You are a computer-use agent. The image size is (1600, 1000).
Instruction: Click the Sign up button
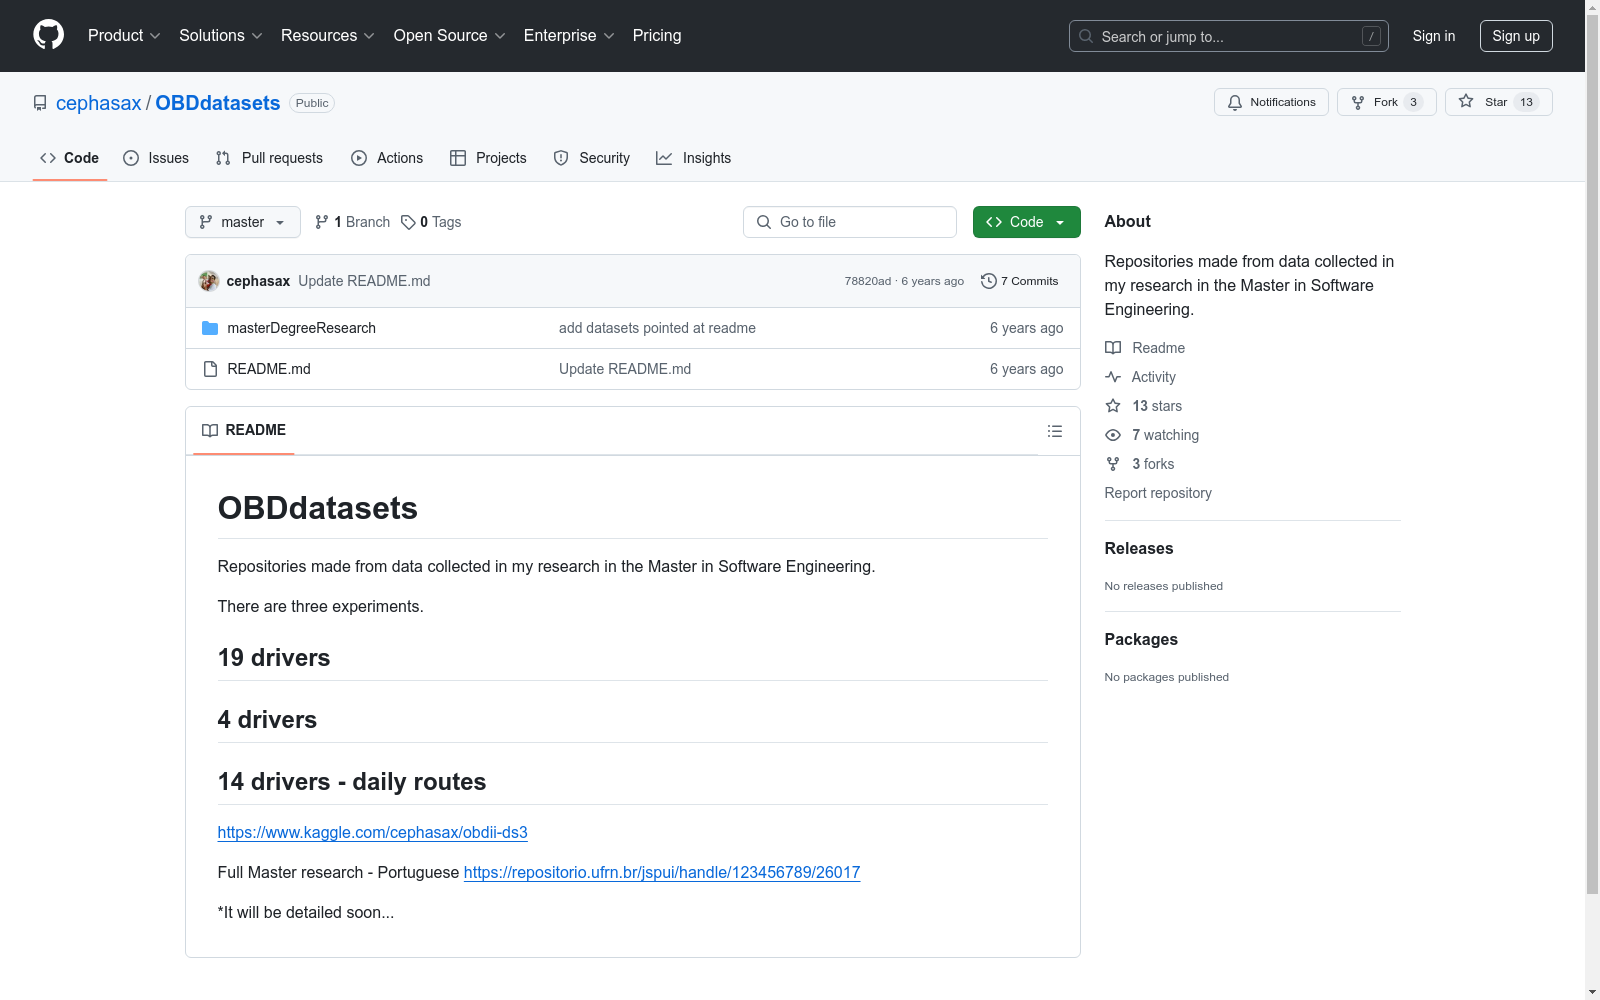tap(1516, 36)
